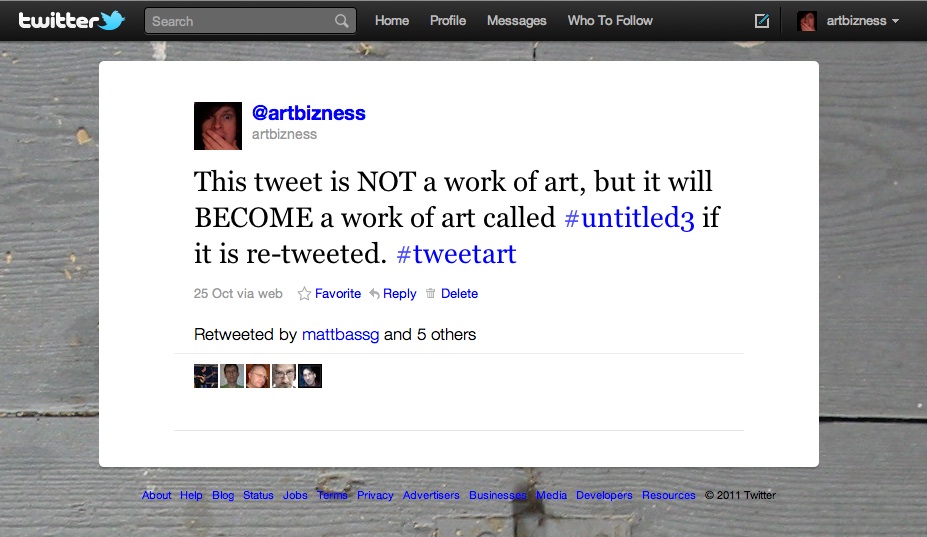This screenshot has width=927, height=537.
Task: Click the first retweeter avatar with guitar
Action: tap(206, 376)
